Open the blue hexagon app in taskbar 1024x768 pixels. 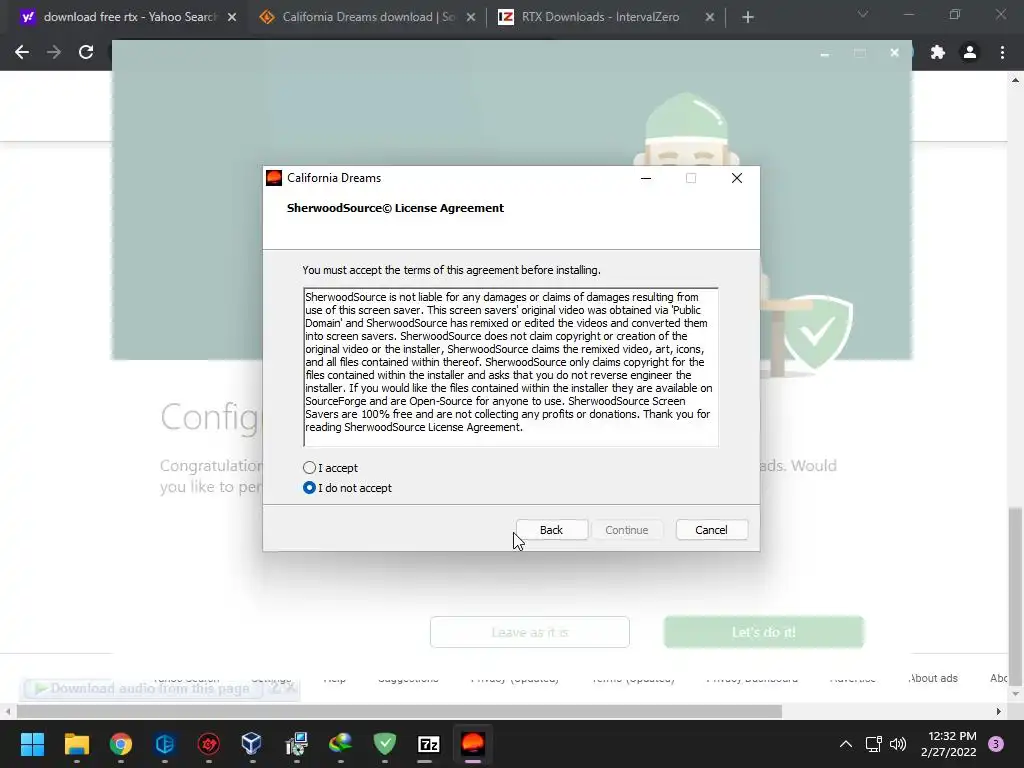click(x=165, y=744)
